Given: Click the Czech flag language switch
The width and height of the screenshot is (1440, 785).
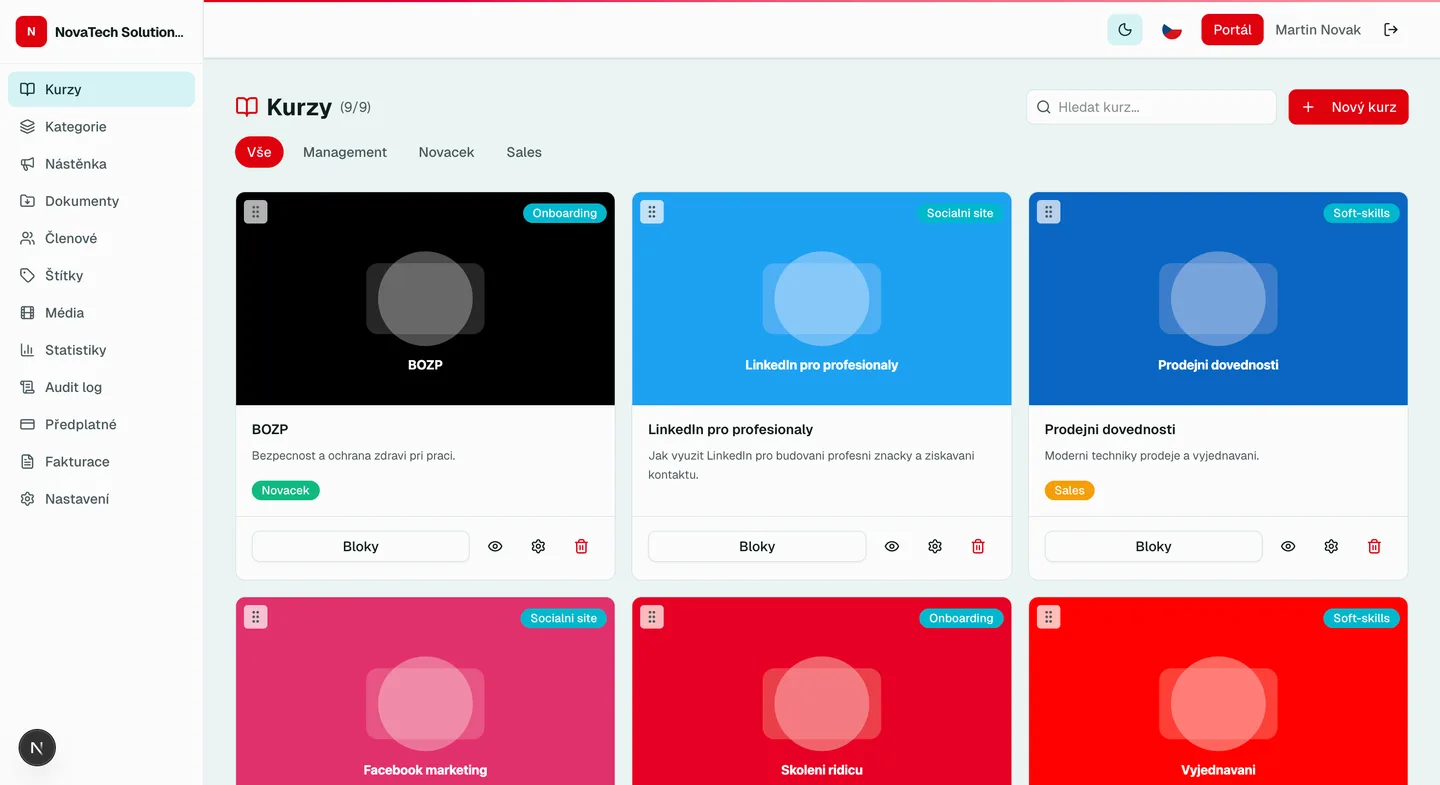Looking at the screenshot, I should (x=1171, y=29).
